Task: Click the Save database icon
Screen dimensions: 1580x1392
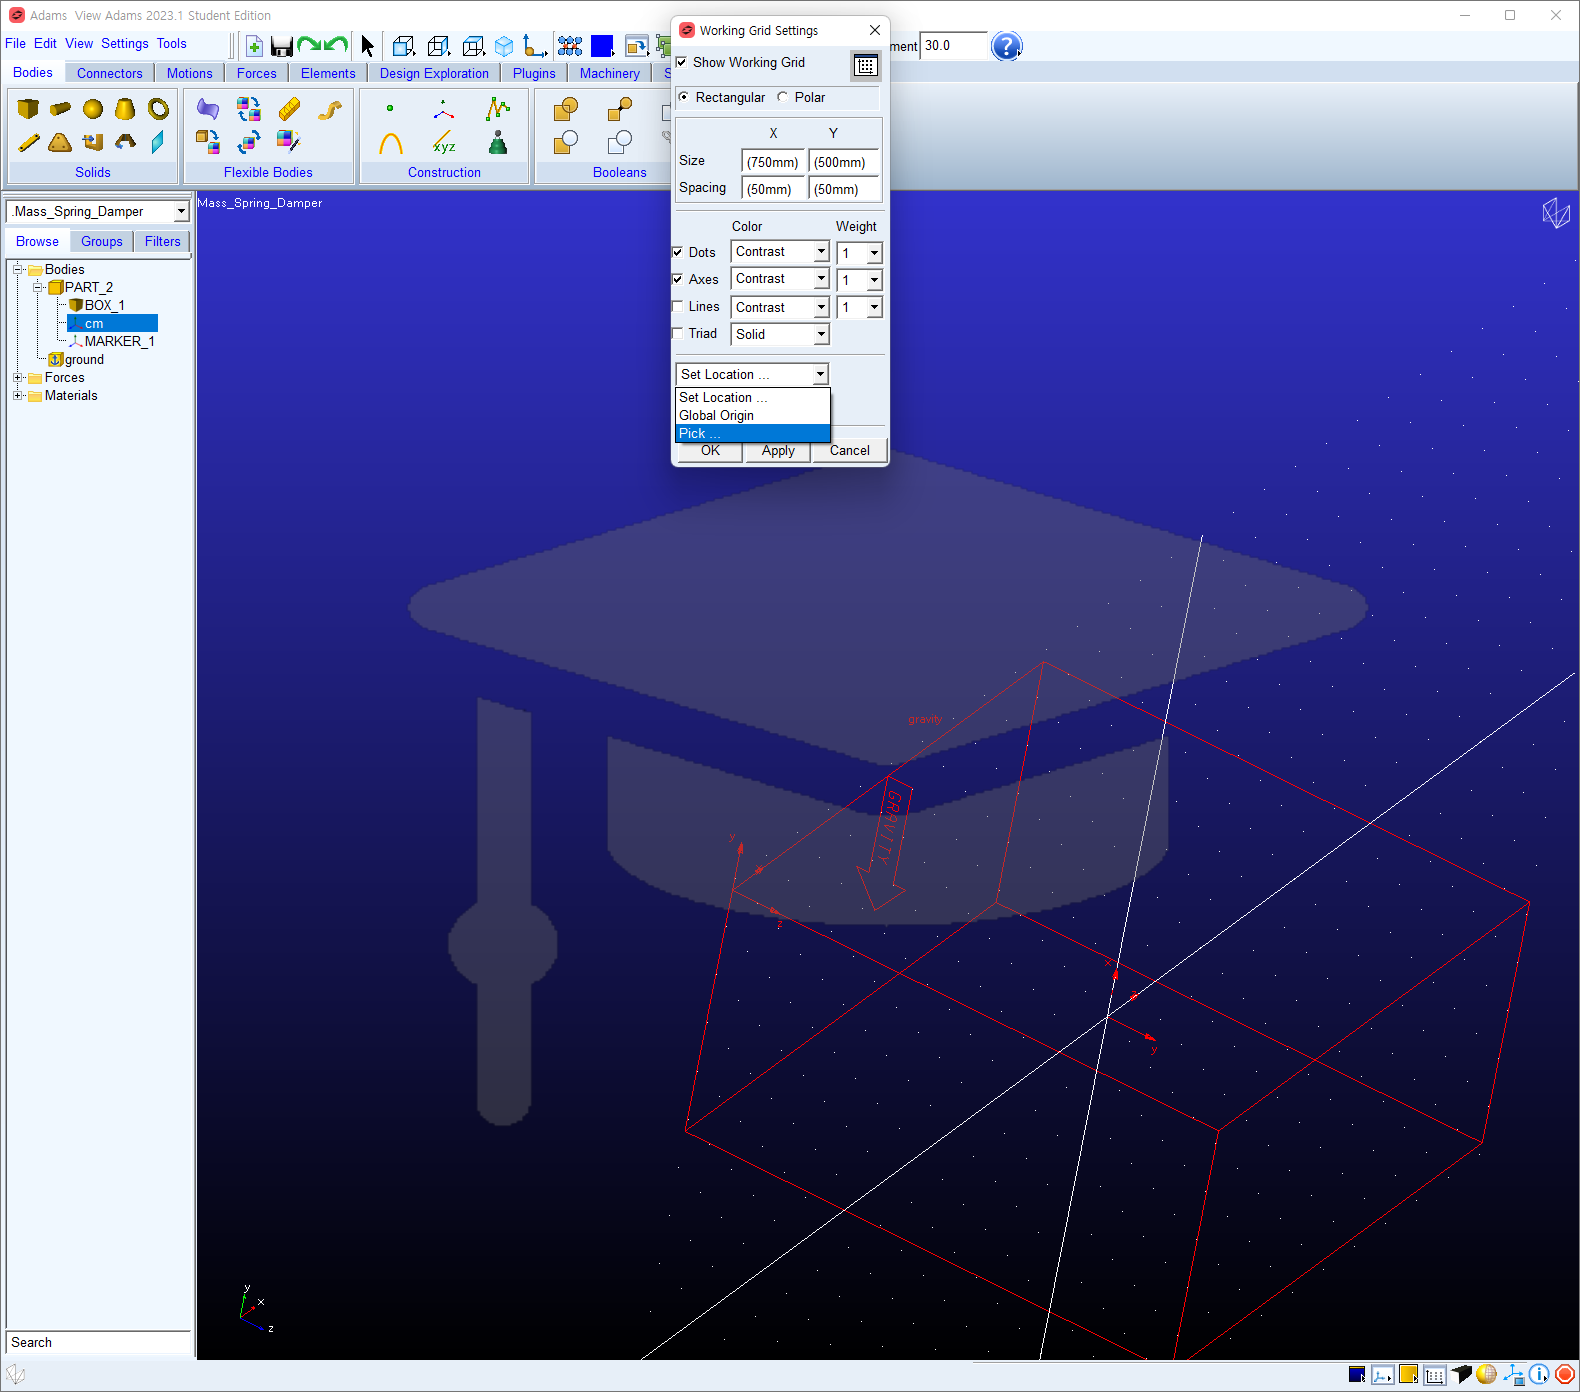Action: point(281,46)
